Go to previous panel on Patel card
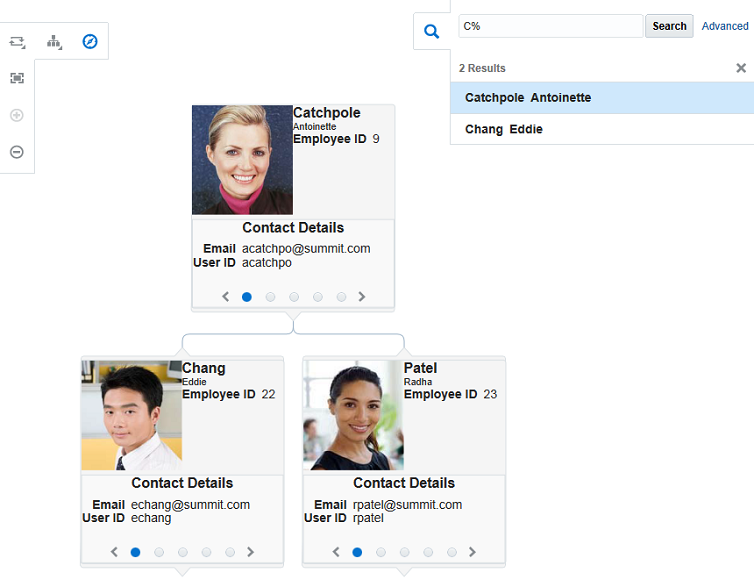Viewport: 754px width, 587px height. pos(336,552)
